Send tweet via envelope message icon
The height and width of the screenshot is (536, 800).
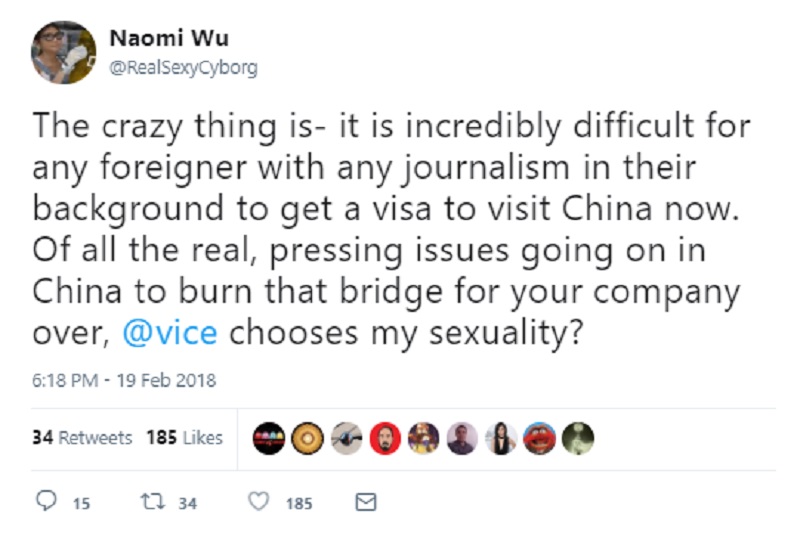[366, 502]
